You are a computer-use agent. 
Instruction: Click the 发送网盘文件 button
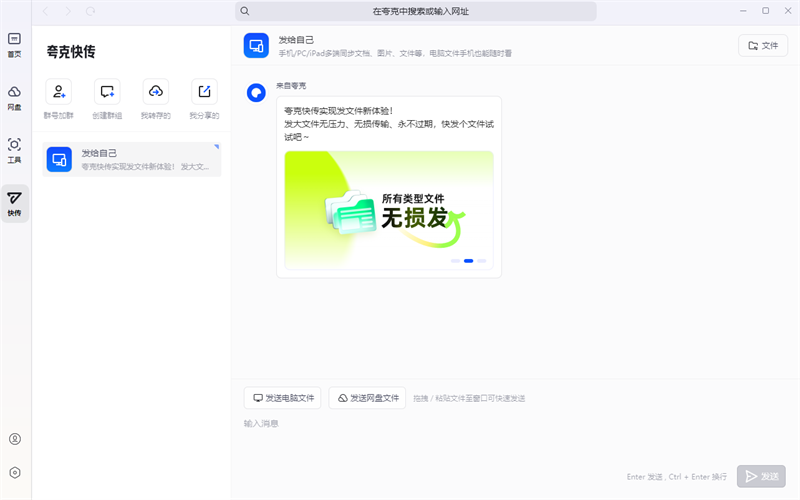pyautogui.click(x=367, y=398)
